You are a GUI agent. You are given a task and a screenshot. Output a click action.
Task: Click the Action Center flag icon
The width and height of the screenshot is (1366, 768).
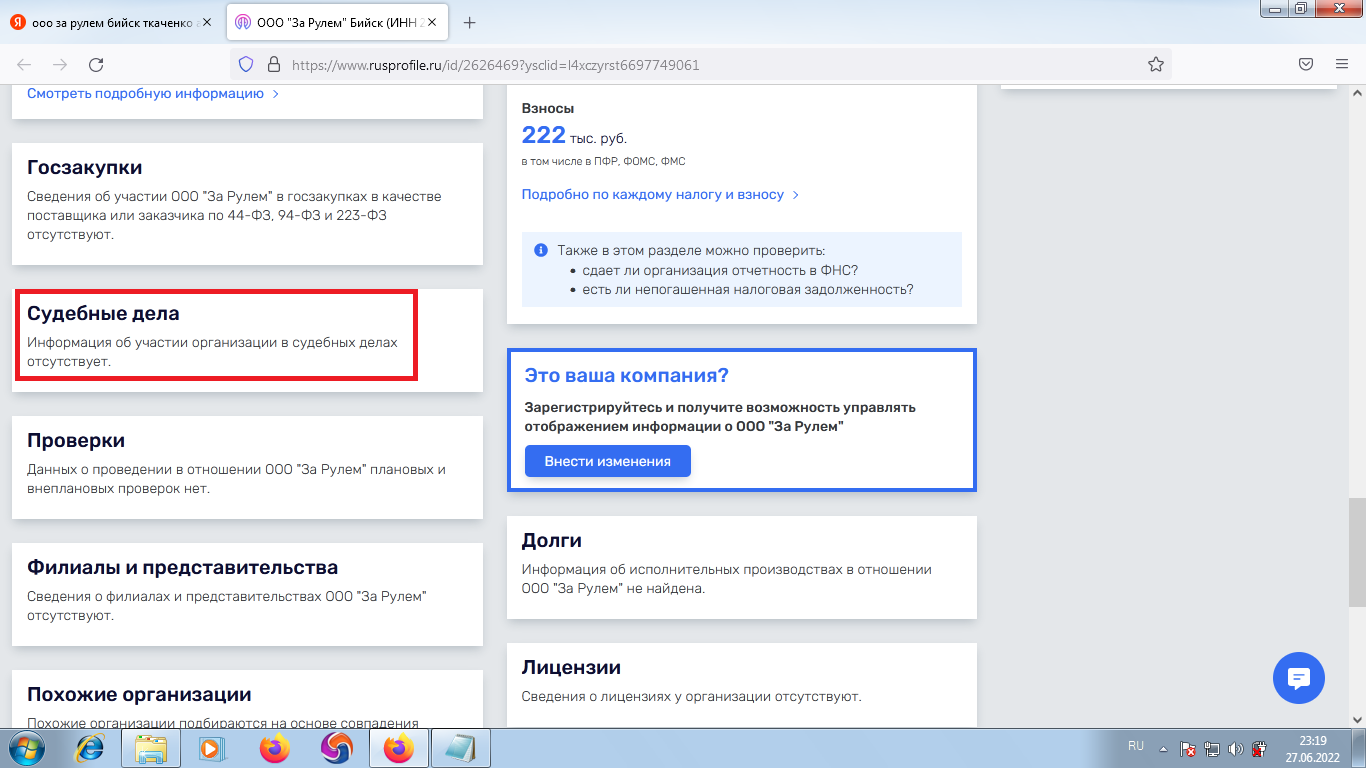[x=1190, y=747]
